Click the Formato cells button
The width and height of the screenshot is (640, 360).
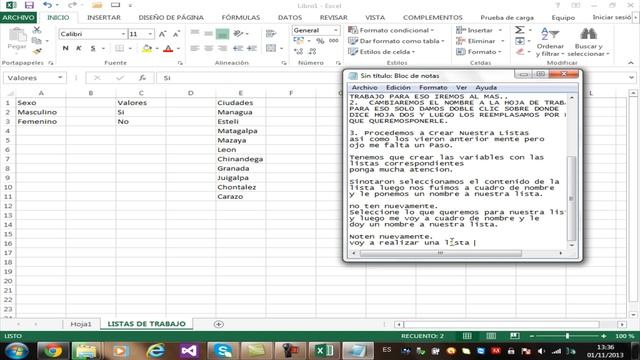(479, 52)
